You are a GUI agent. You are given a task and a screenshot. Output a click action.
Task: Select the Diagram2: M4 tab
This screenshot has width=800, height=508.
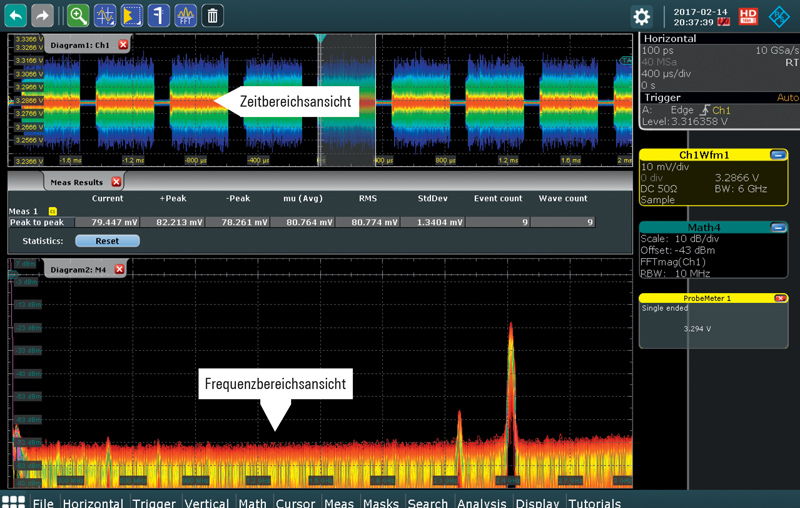[x=79, y=269]
